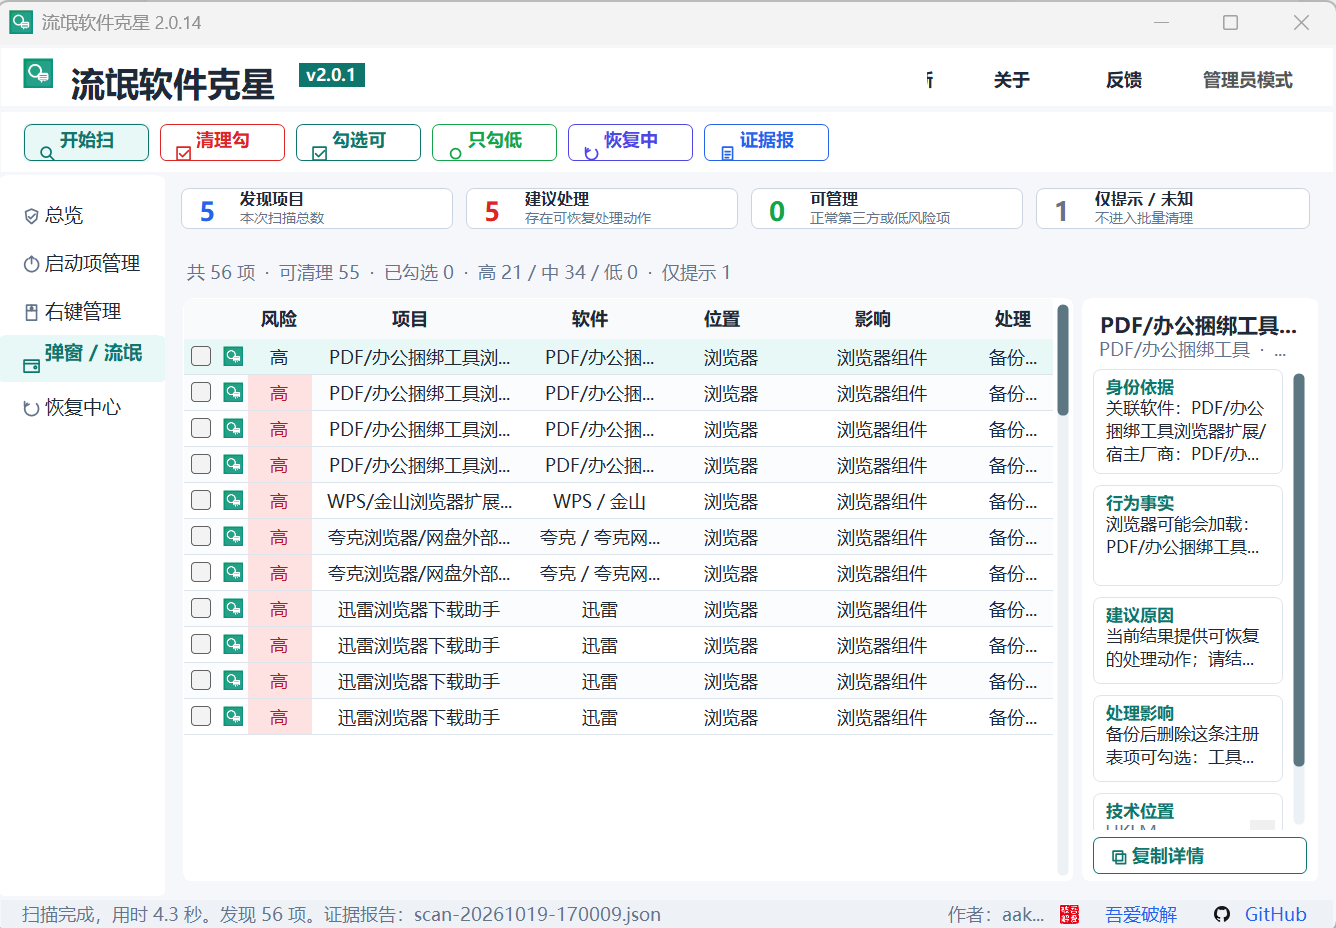The width and height of the screenshot is (1336, 928).
Task: Click the green icon in first 夸克浏览器 row
Action: (233, 536)
